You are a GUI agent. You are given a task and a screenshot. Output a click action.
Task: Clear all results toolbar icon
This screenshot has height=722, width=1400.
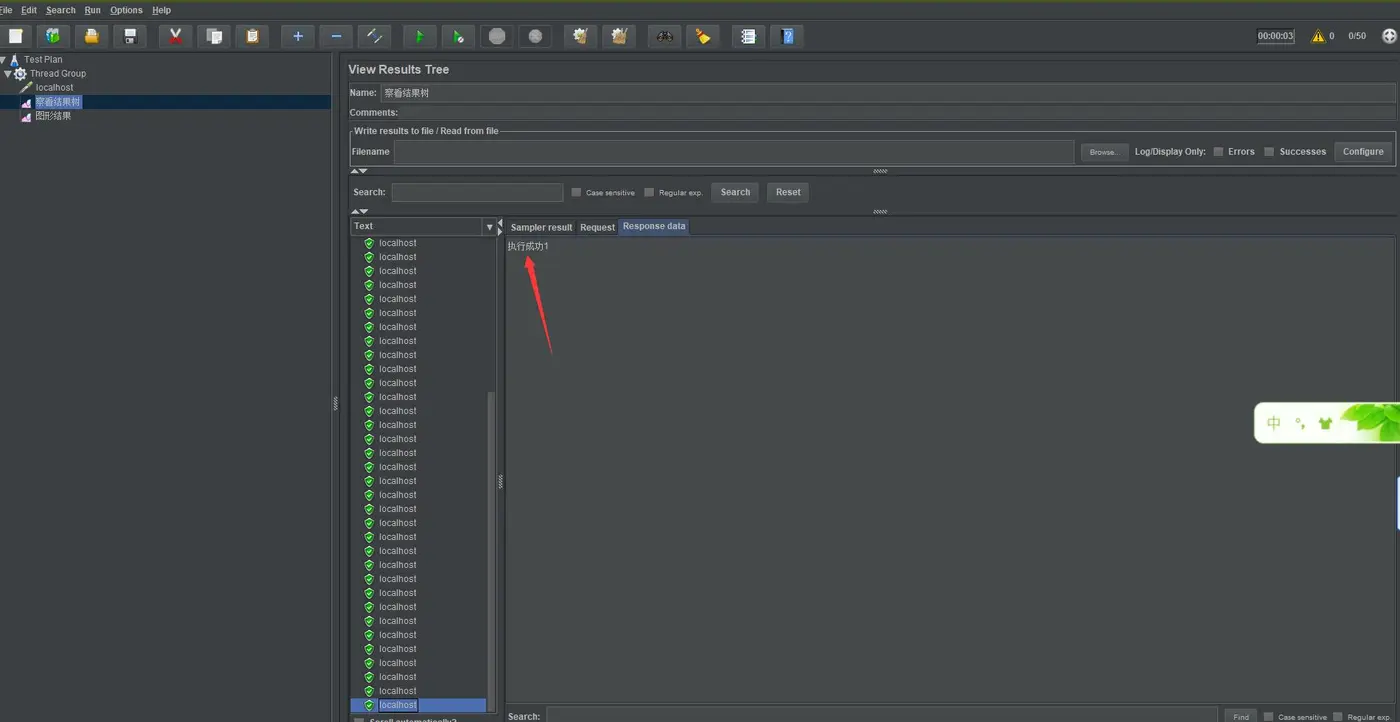(619, 36)
